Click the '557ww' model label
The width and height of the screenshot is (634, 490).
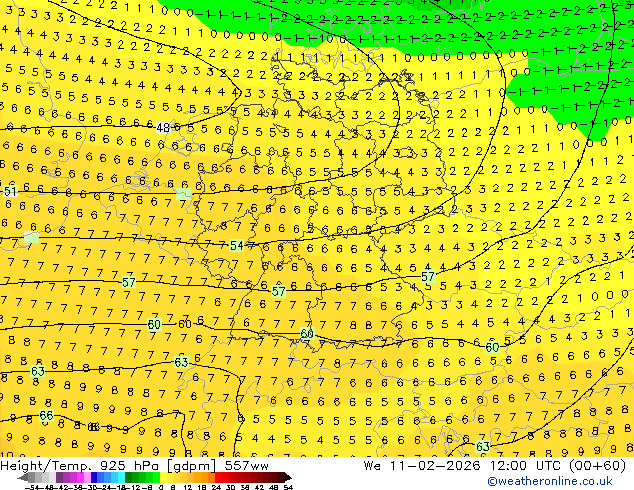click(247, 466)
